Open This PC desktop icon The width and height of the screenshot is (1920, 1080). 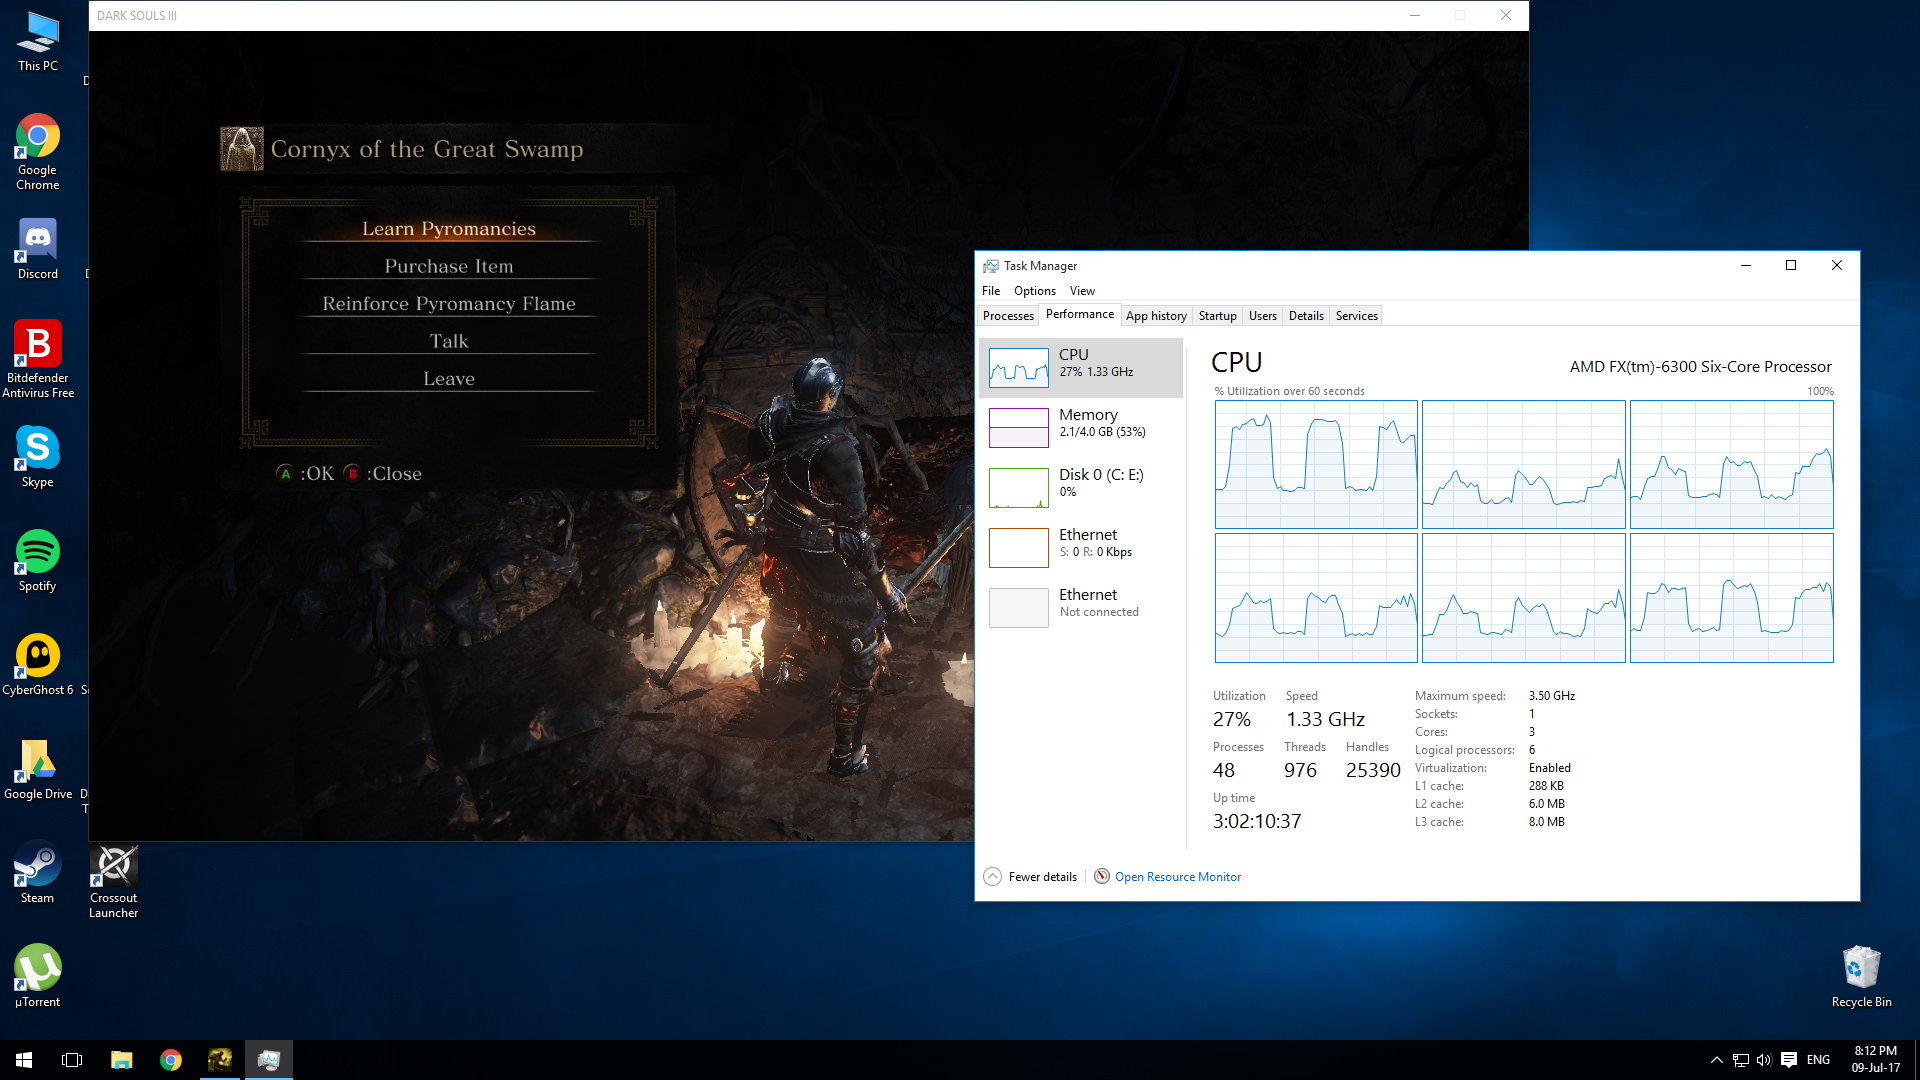[38, 41]
